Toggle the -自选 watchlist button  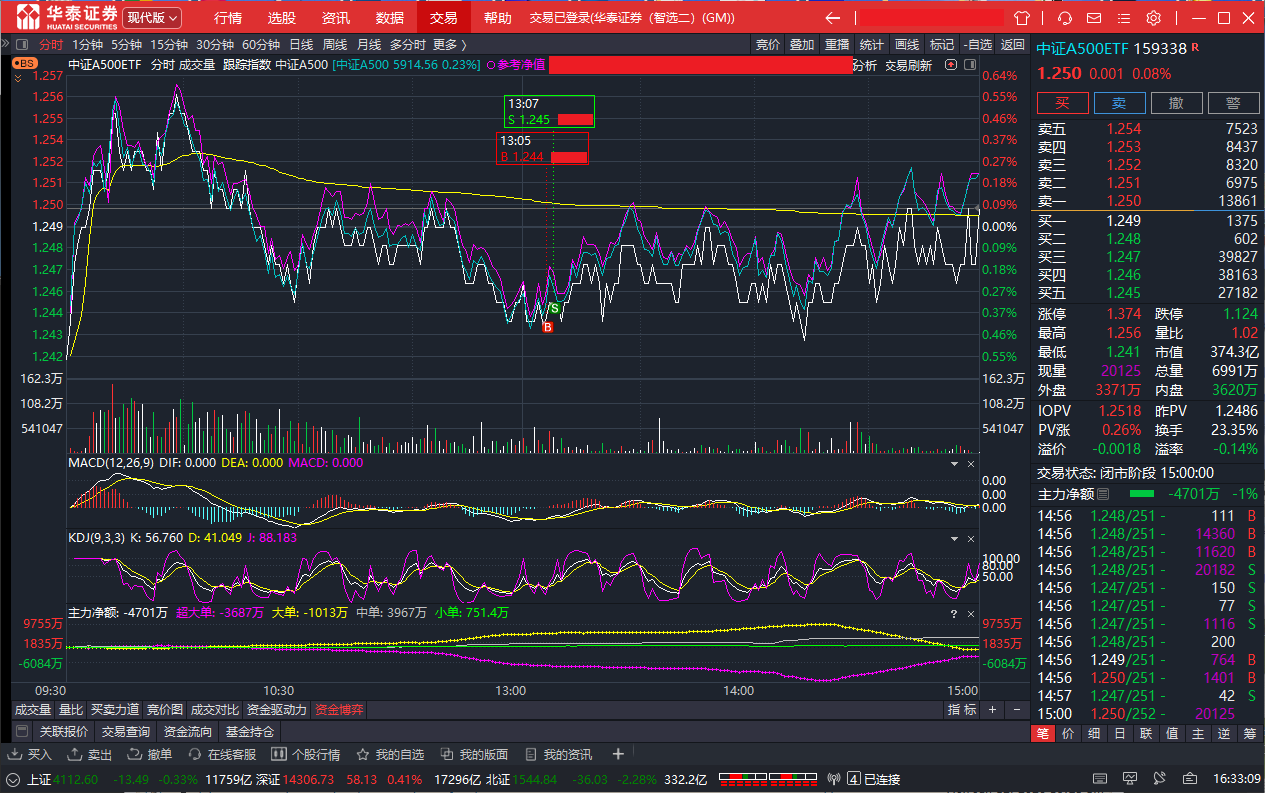point(976,44)
